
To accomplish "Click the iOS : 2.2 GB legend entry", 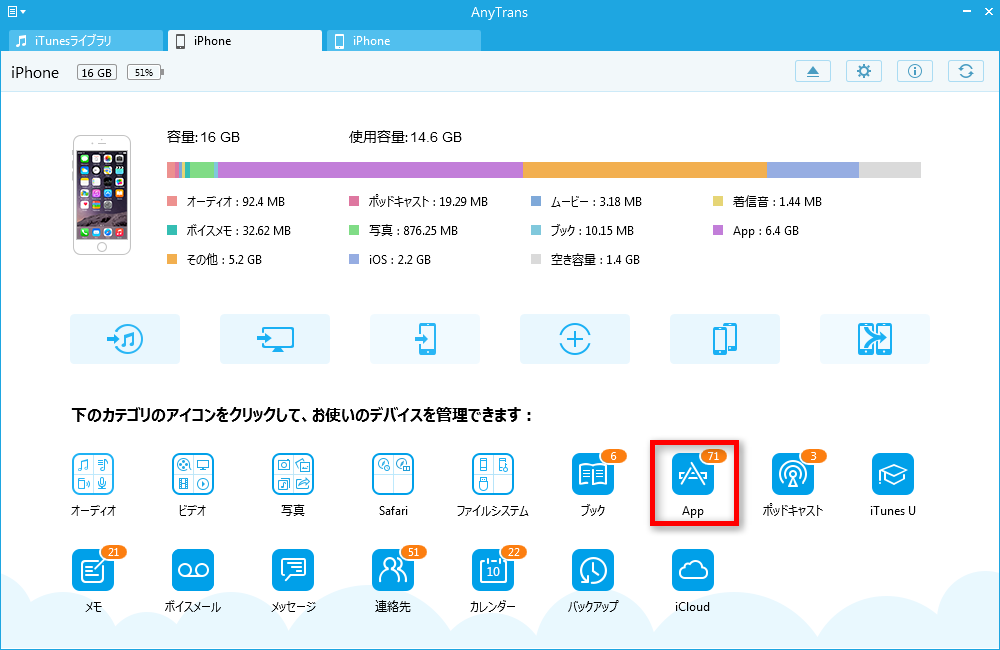I will tap(390, 260).
